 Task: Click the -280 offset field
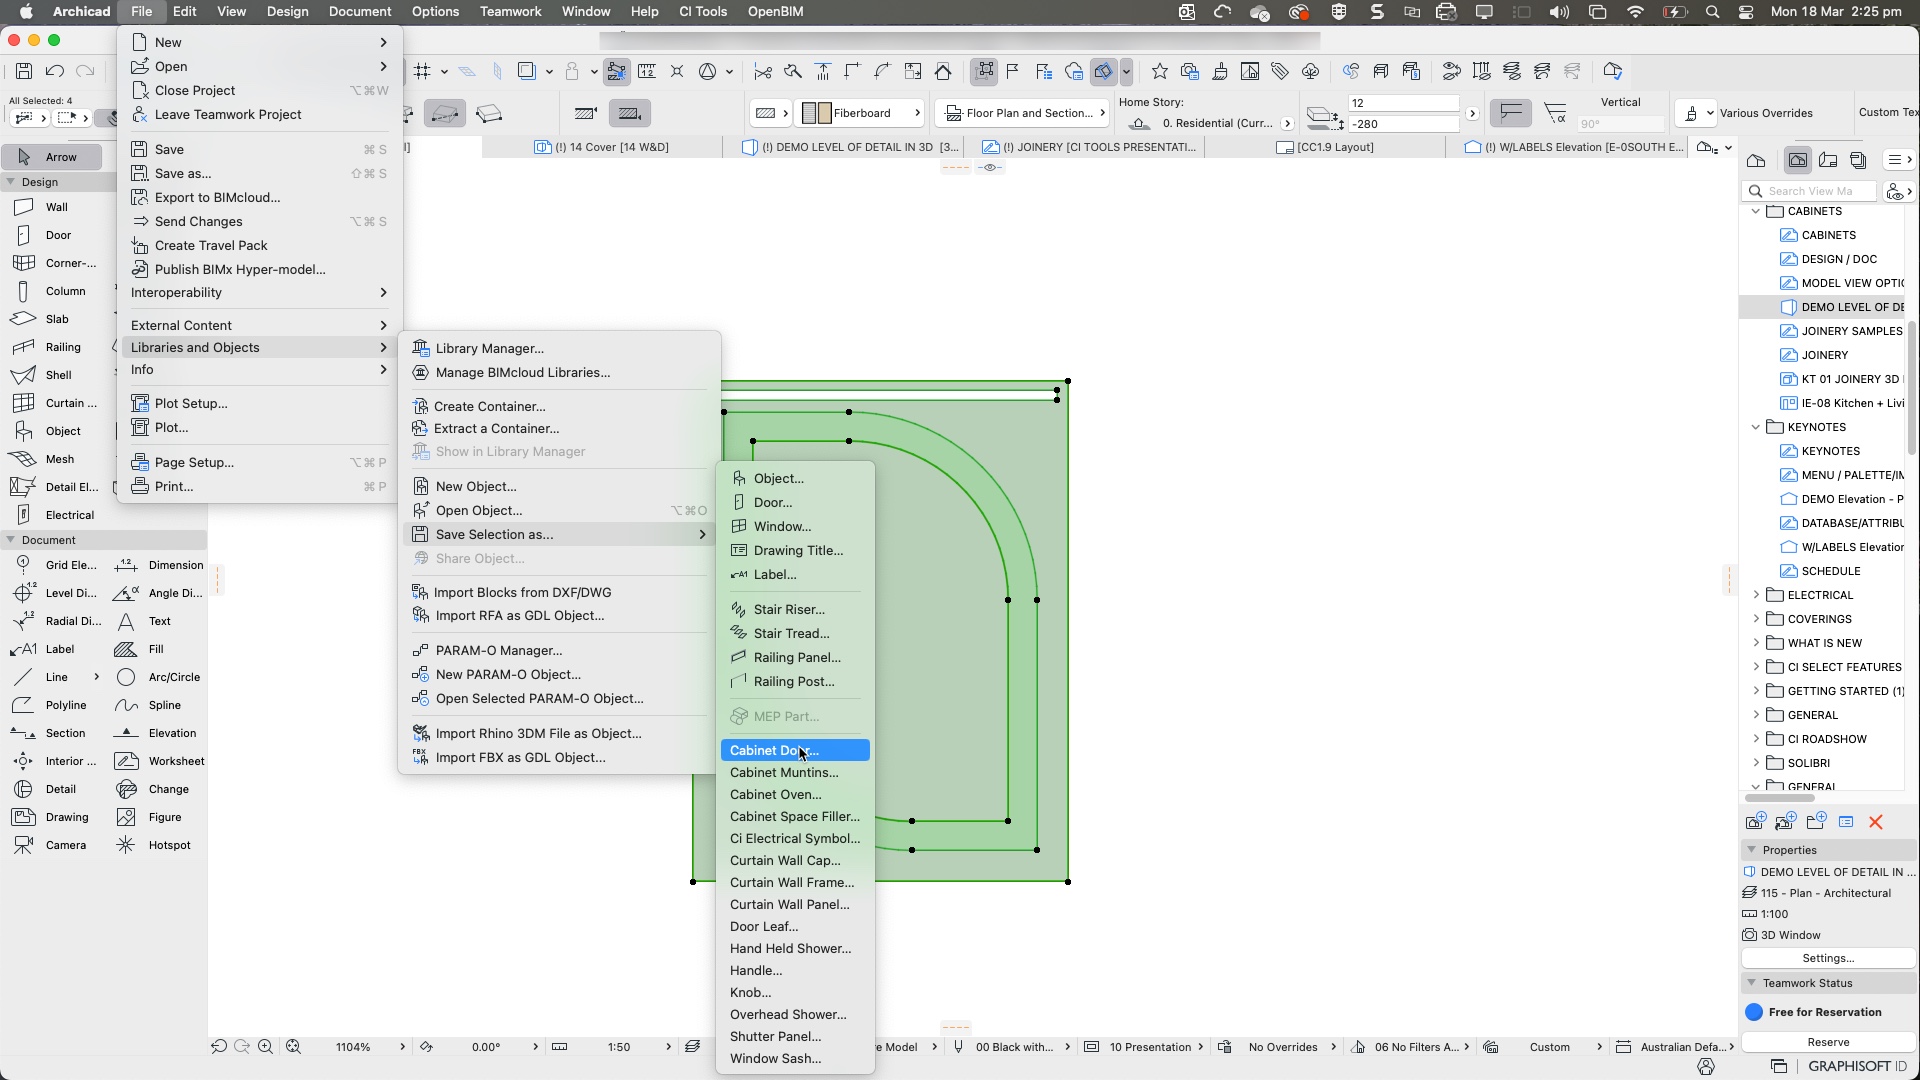pyautogui.click(x=1403, y=124)
